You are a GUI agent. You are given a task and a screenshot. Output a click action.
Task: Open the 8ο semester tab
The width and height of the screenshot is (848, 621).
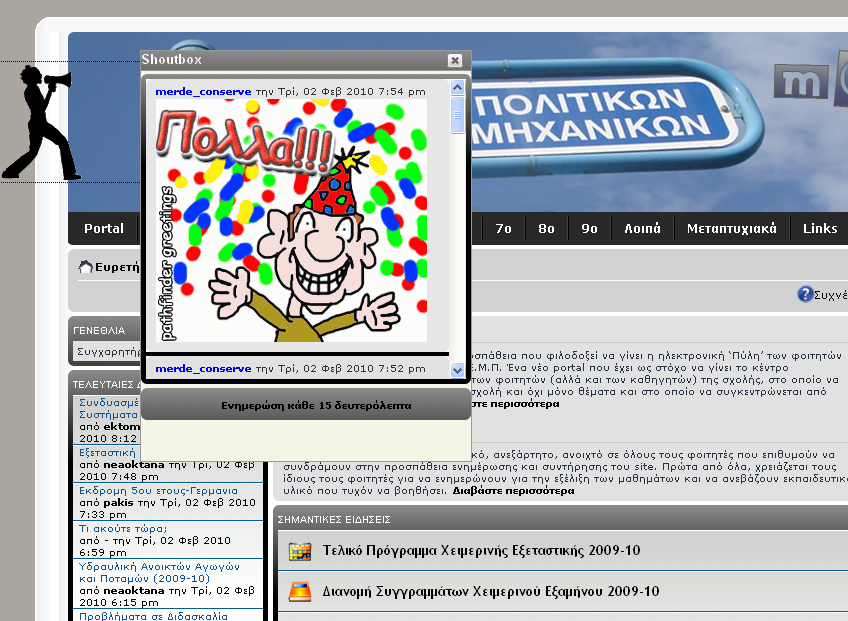click(546, 229)
